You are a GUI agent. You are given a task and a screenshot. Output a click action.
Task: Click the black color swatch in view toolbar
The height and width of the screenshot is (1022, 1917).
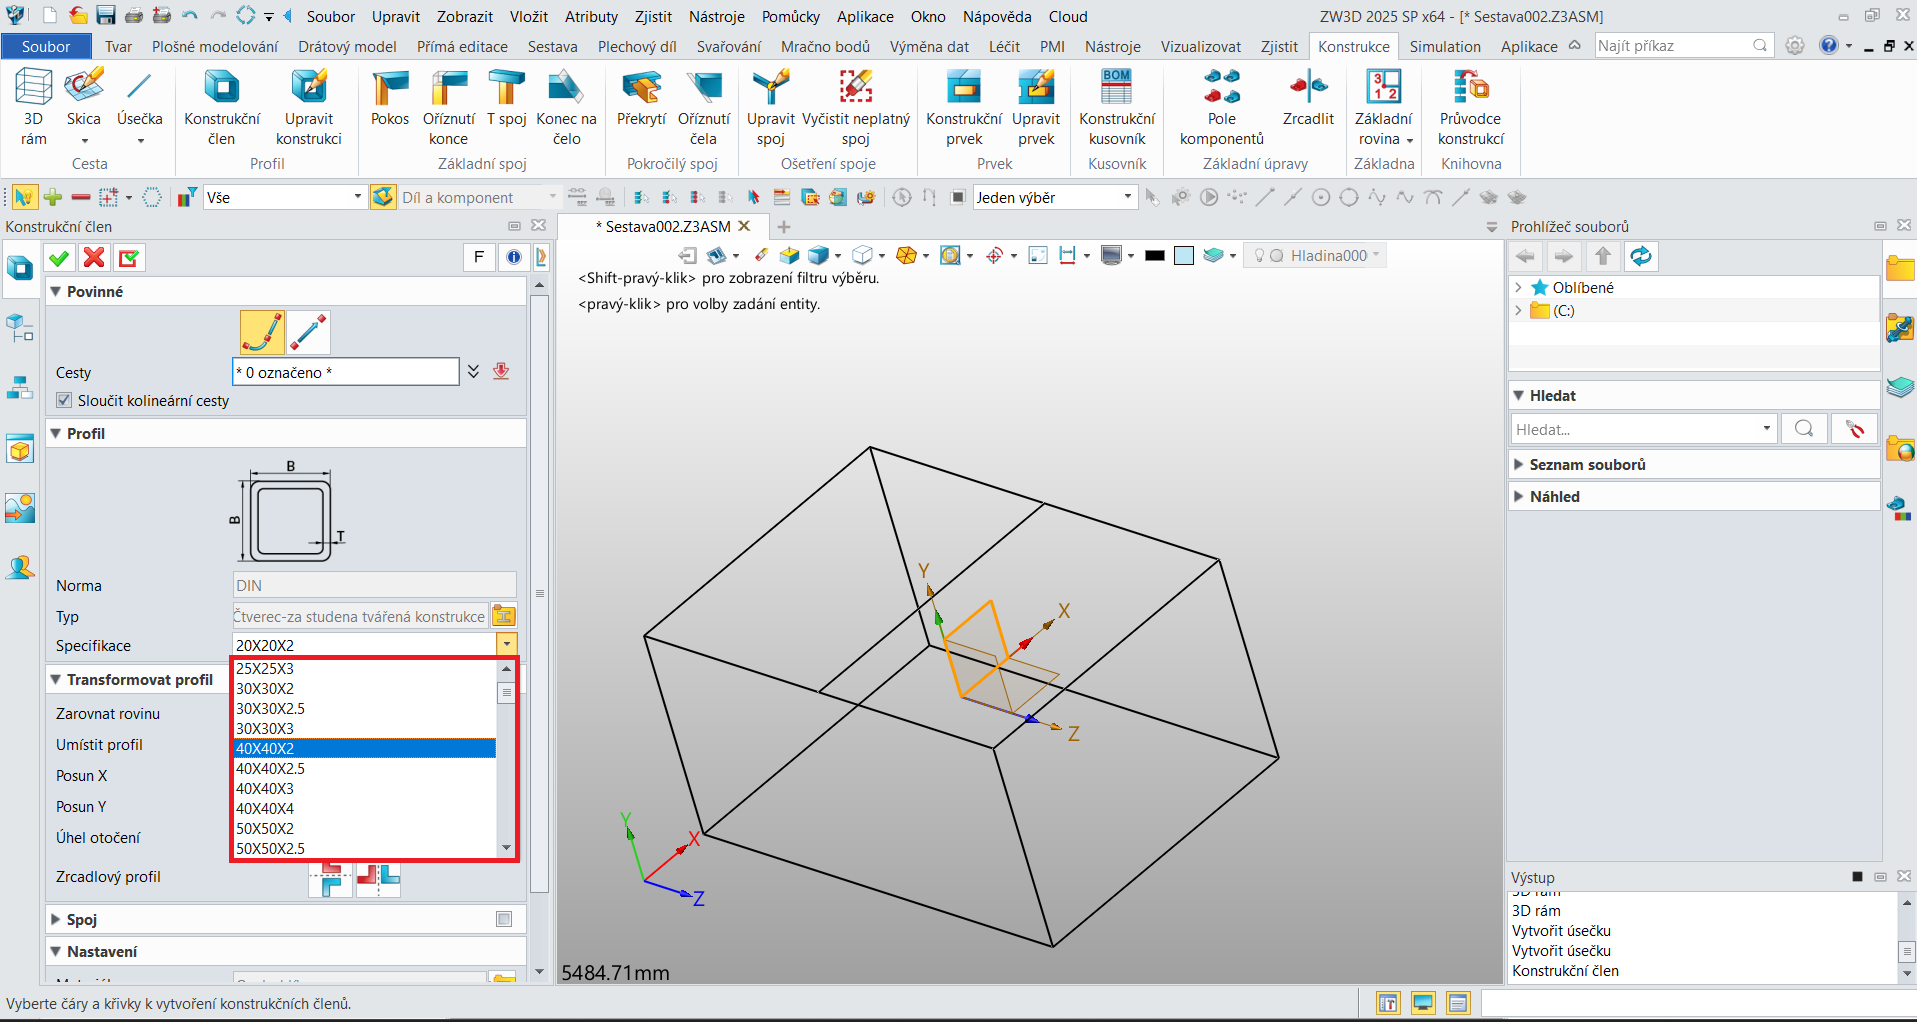pos(1155,256)
